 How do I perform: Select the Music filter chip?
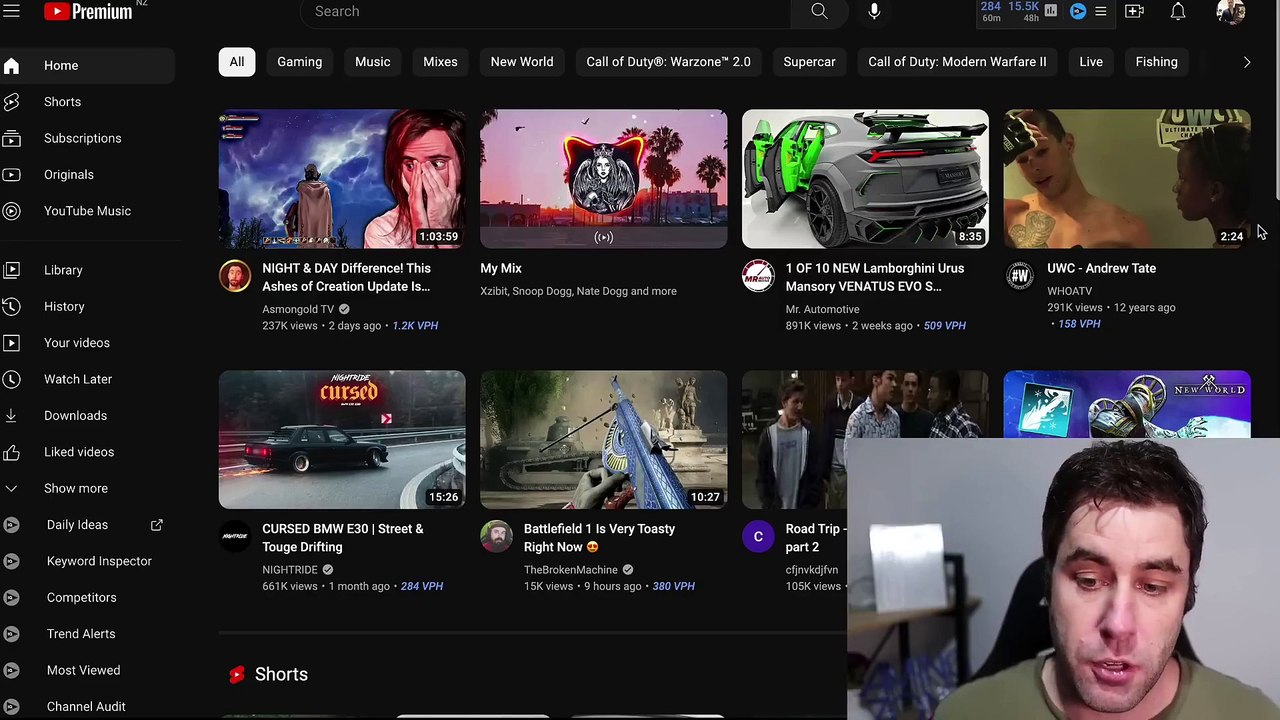(373, 62)
